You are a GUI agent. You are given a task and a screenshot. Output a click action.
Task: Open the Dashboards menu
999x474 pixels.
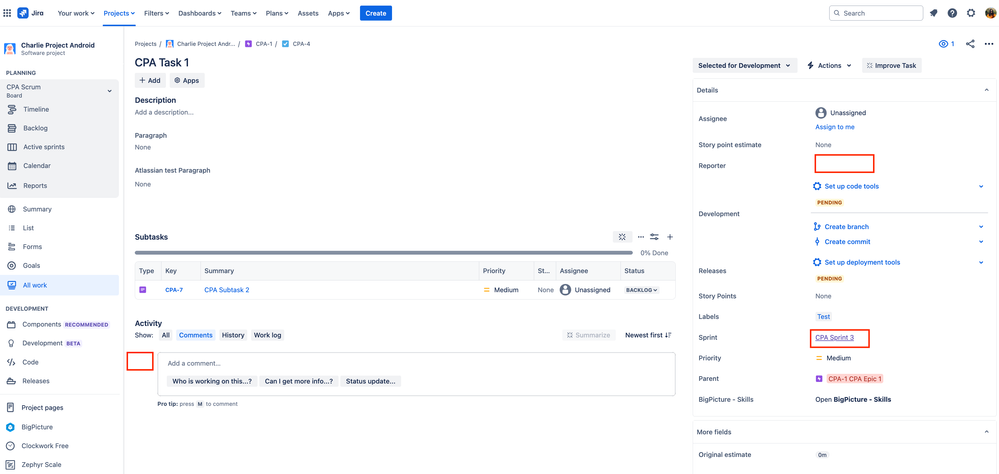click(199, 13)
